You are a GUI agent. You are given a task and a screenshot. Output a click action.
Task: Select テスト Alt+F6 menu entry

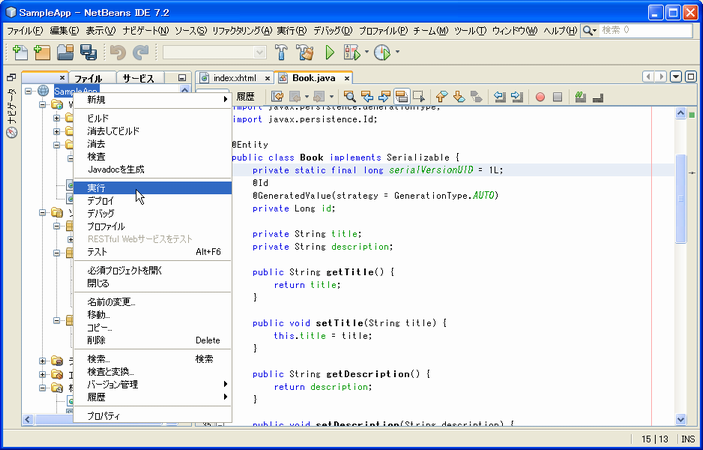tap(152, 252)
